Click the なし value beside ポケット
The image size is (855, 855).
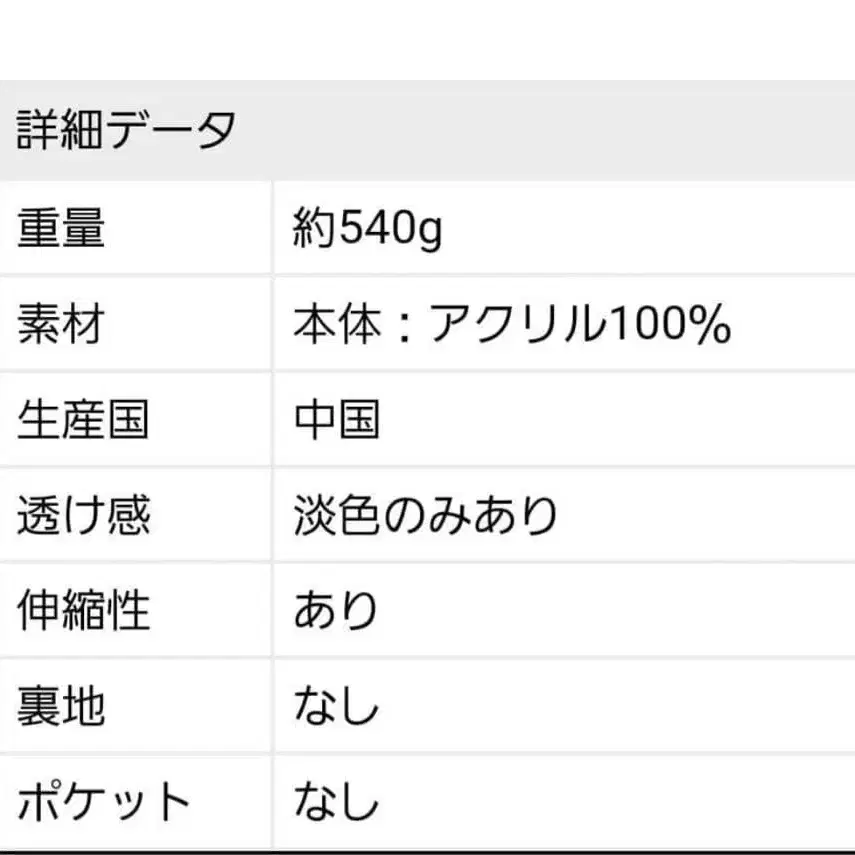[336, 801]
